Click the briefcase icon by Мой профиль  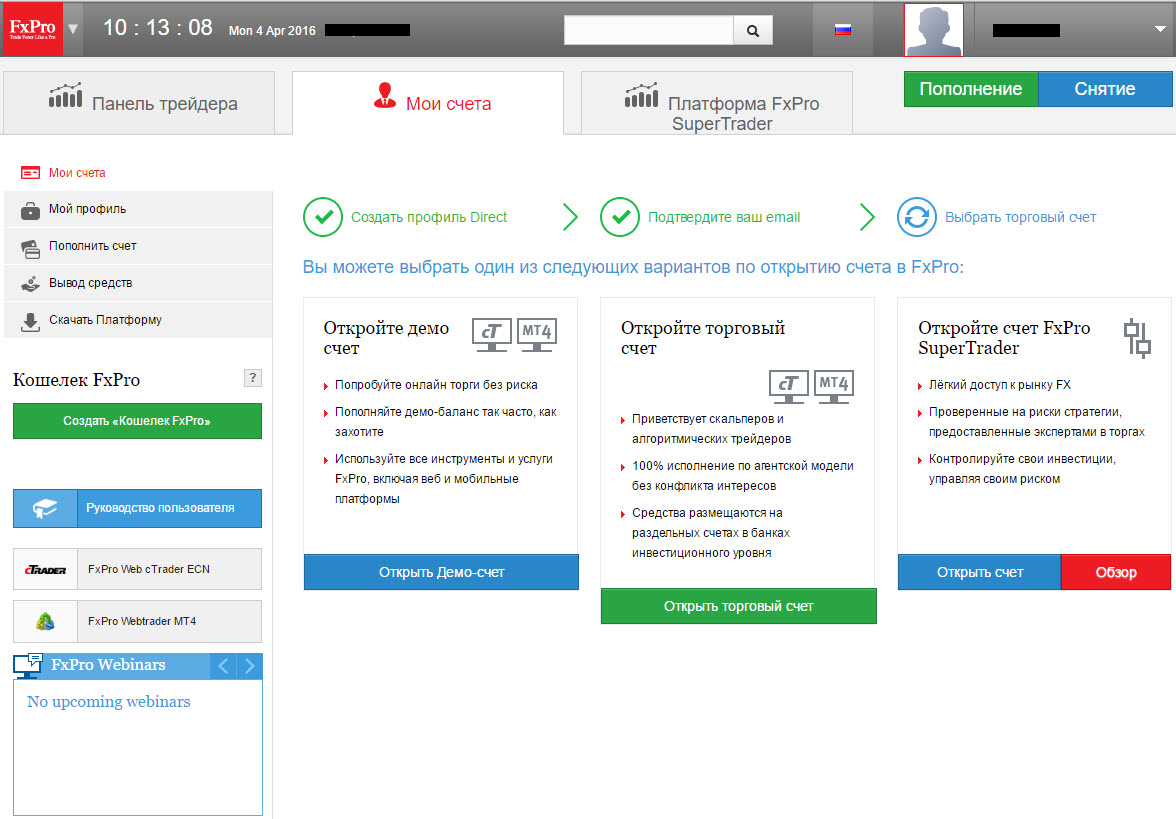[x=30, y=211]
